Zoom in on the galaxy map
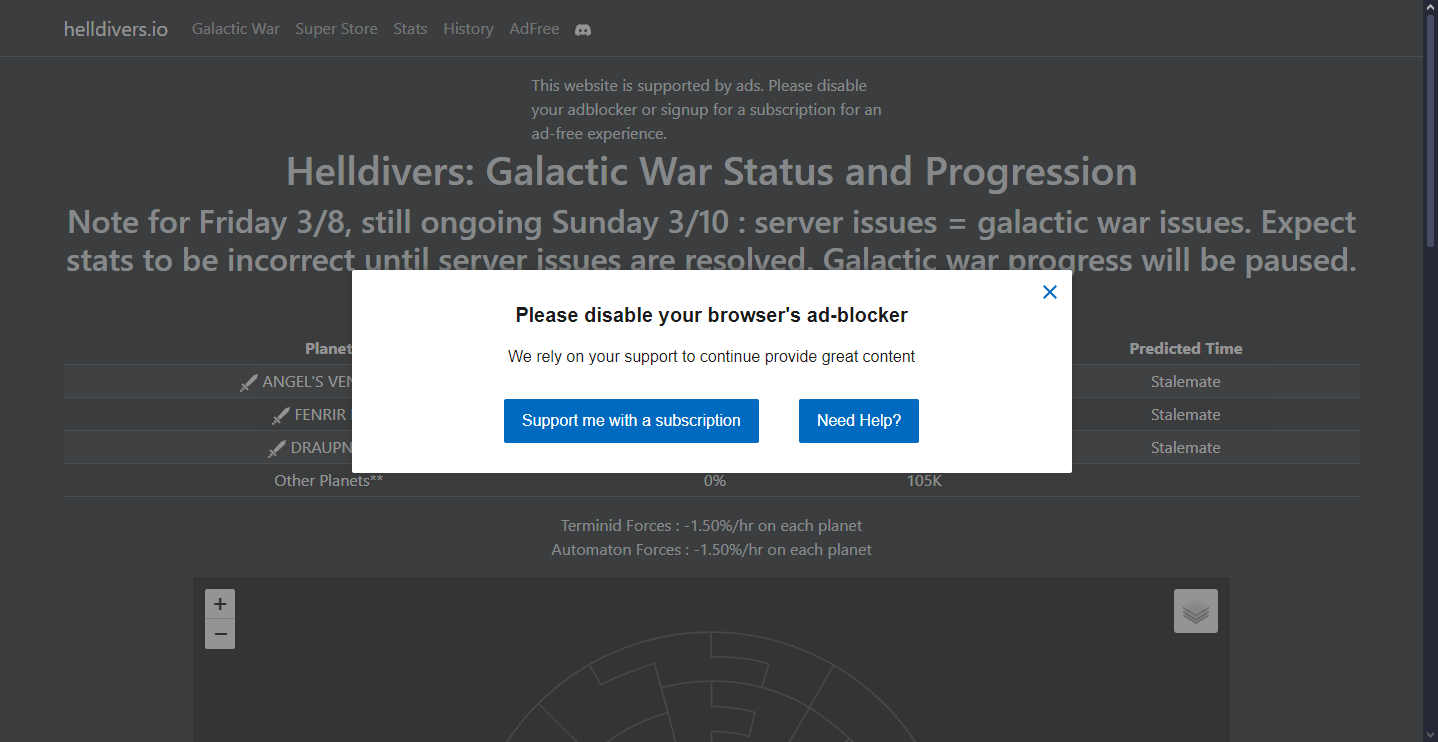The image size is (1438, 742). 219,603
